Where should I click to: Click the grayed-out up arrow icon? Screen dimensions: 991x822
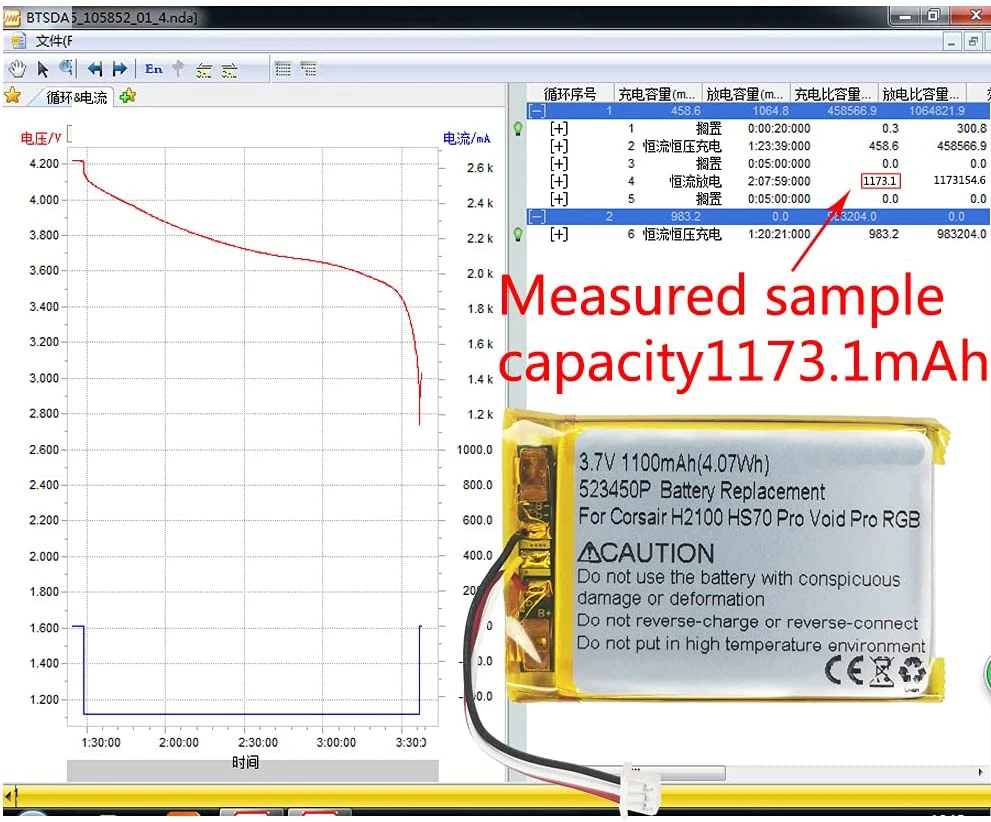pos(178,68)
